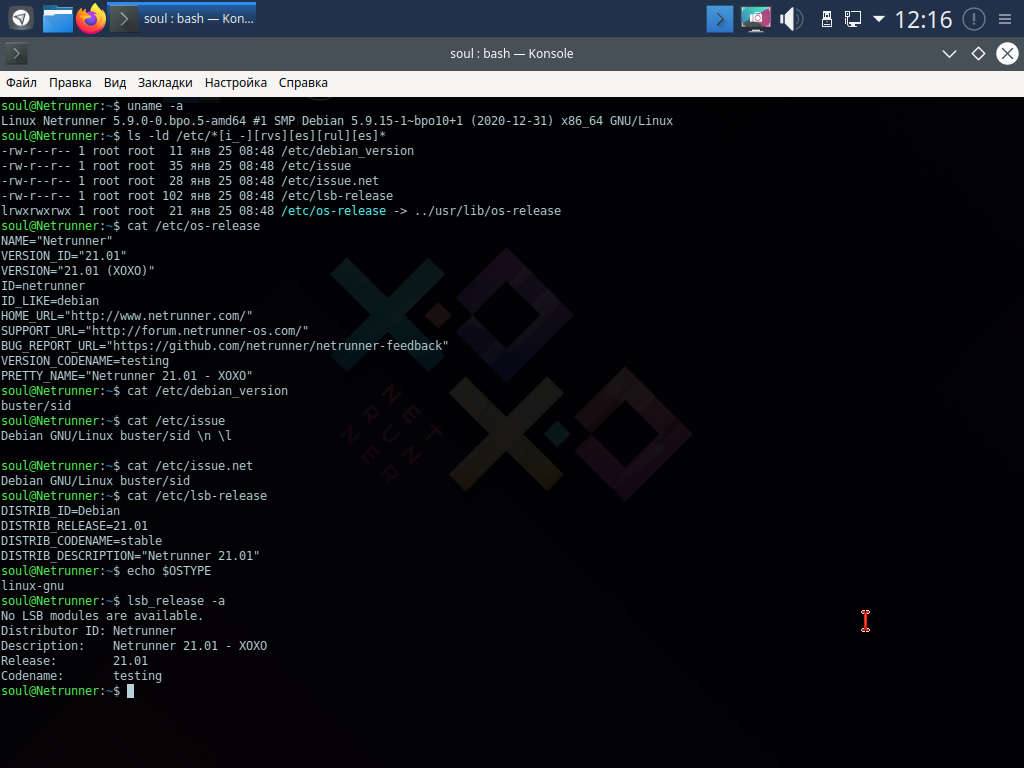Click the SUPPORT_URL forum line
1024x768 pixels.
155,331
